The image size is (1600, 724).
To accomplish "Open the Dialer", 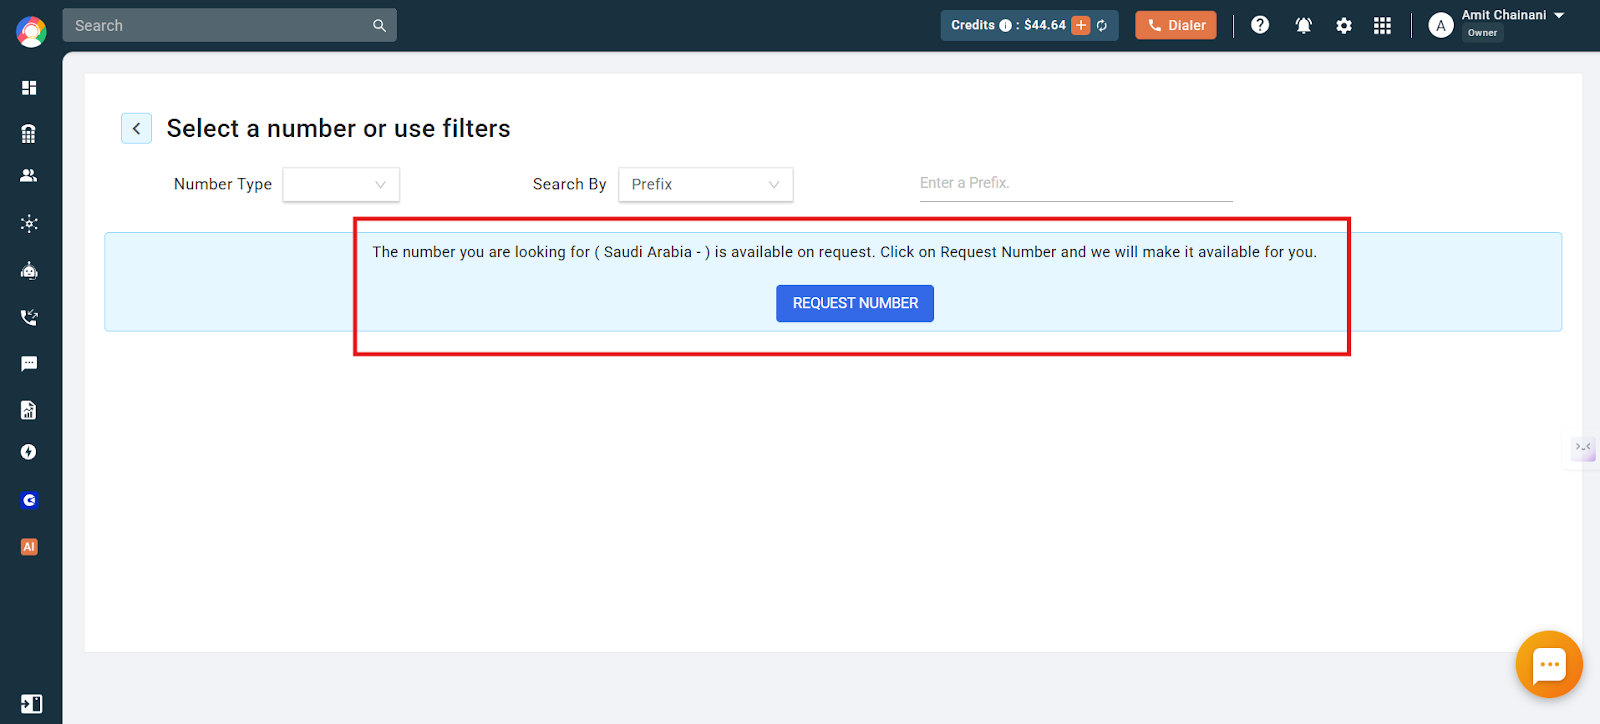I will (1176, 25).
